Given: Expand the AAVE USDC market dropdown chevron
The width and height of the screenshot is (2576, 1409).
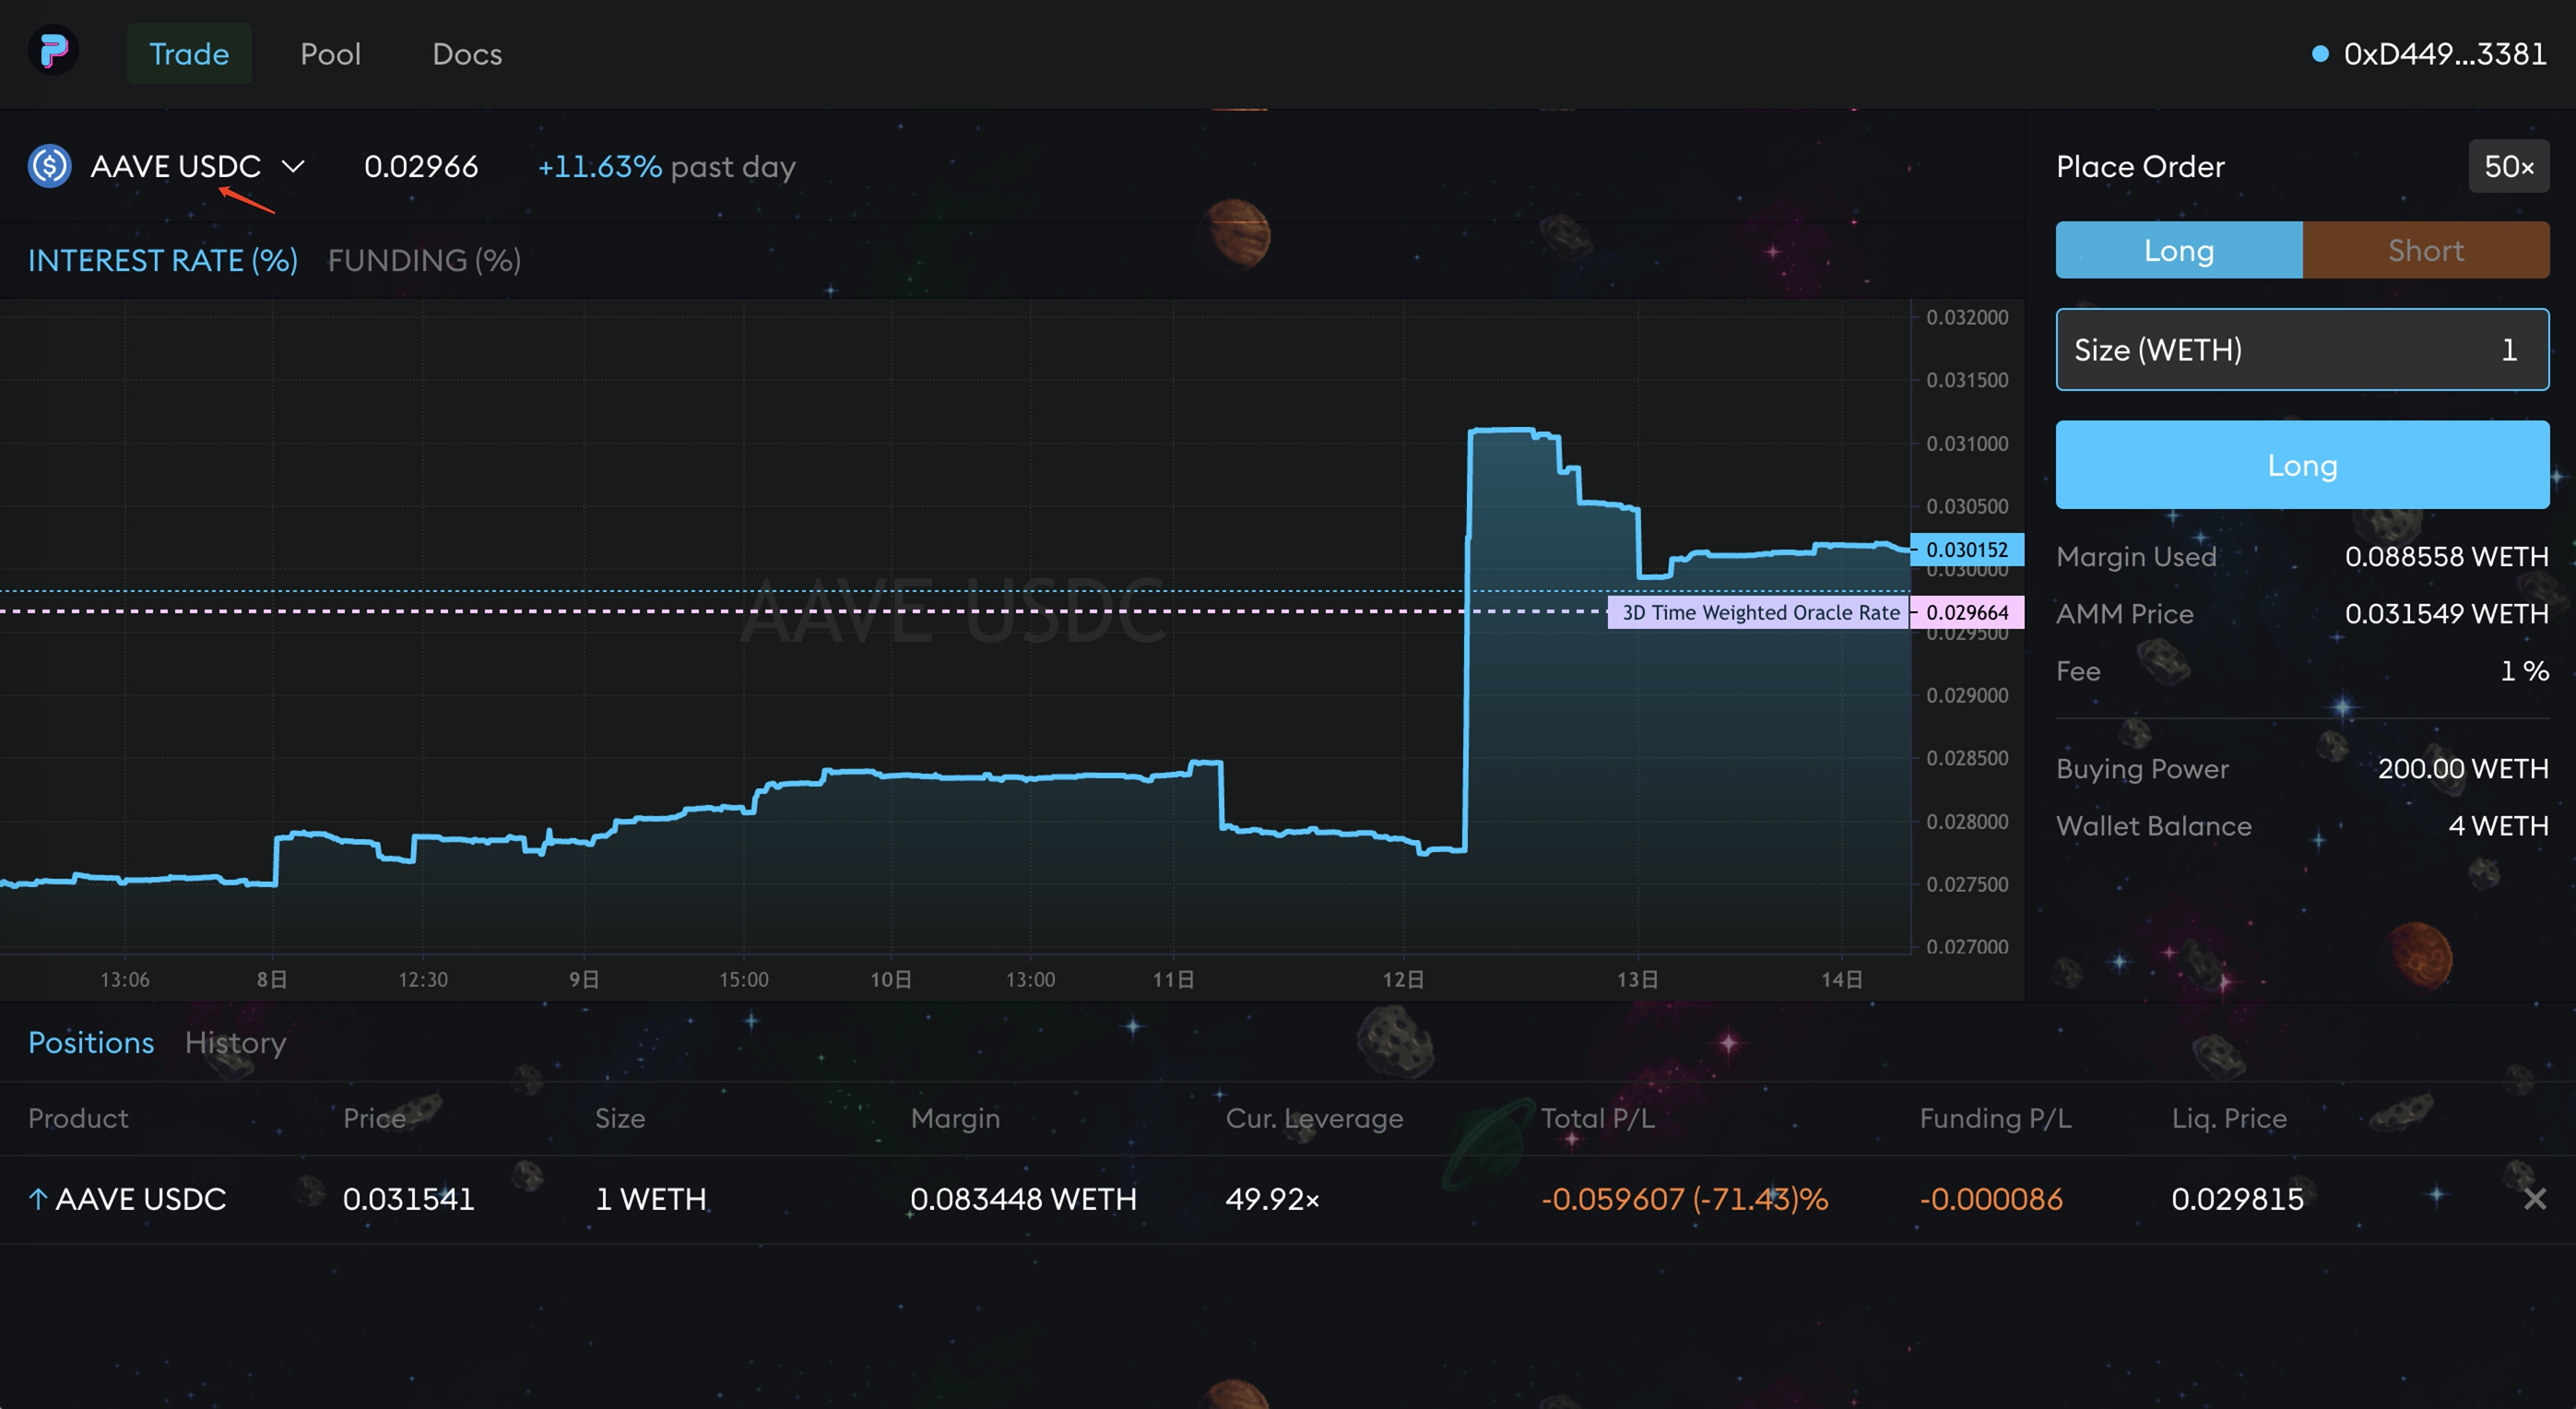Looking at the screenshot, I should click(293, 166).
